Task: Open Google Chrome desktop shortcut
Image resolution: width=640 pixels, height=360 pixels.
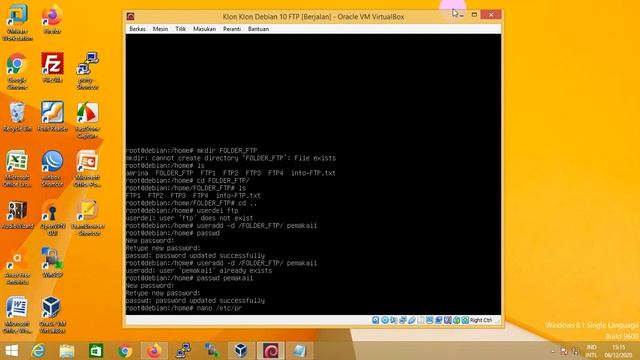Action: (x=17, y=71)
